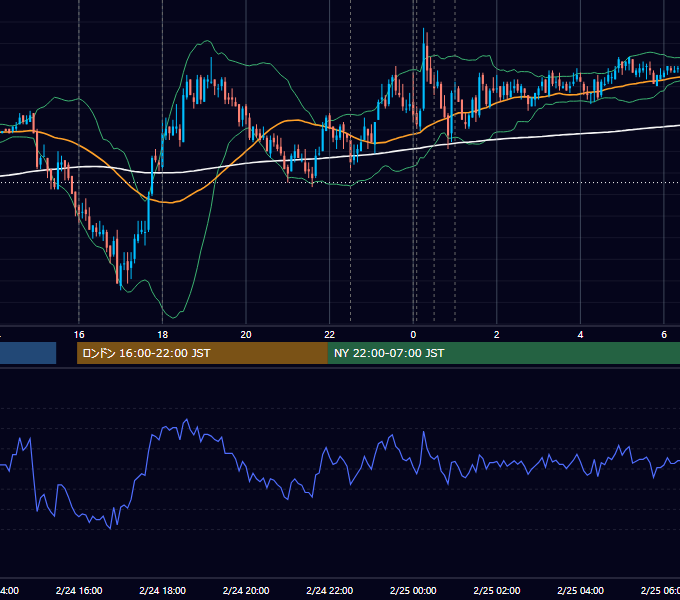The height and width of the screenshot is (600, 680).
Task: Click the 2/24 20:00 date label on the oscillator axis
Action: pos(246,590)
